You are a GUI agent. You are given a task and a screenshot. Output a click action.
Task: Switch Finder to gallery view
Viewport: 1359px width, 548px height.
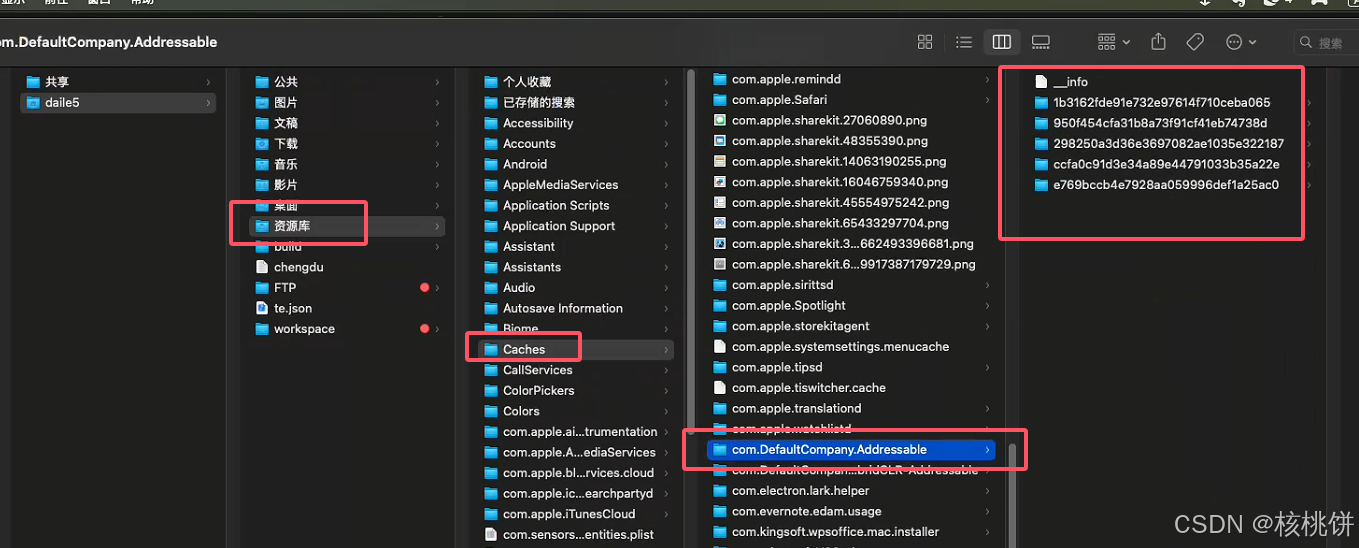click(x=1040, y=42)
